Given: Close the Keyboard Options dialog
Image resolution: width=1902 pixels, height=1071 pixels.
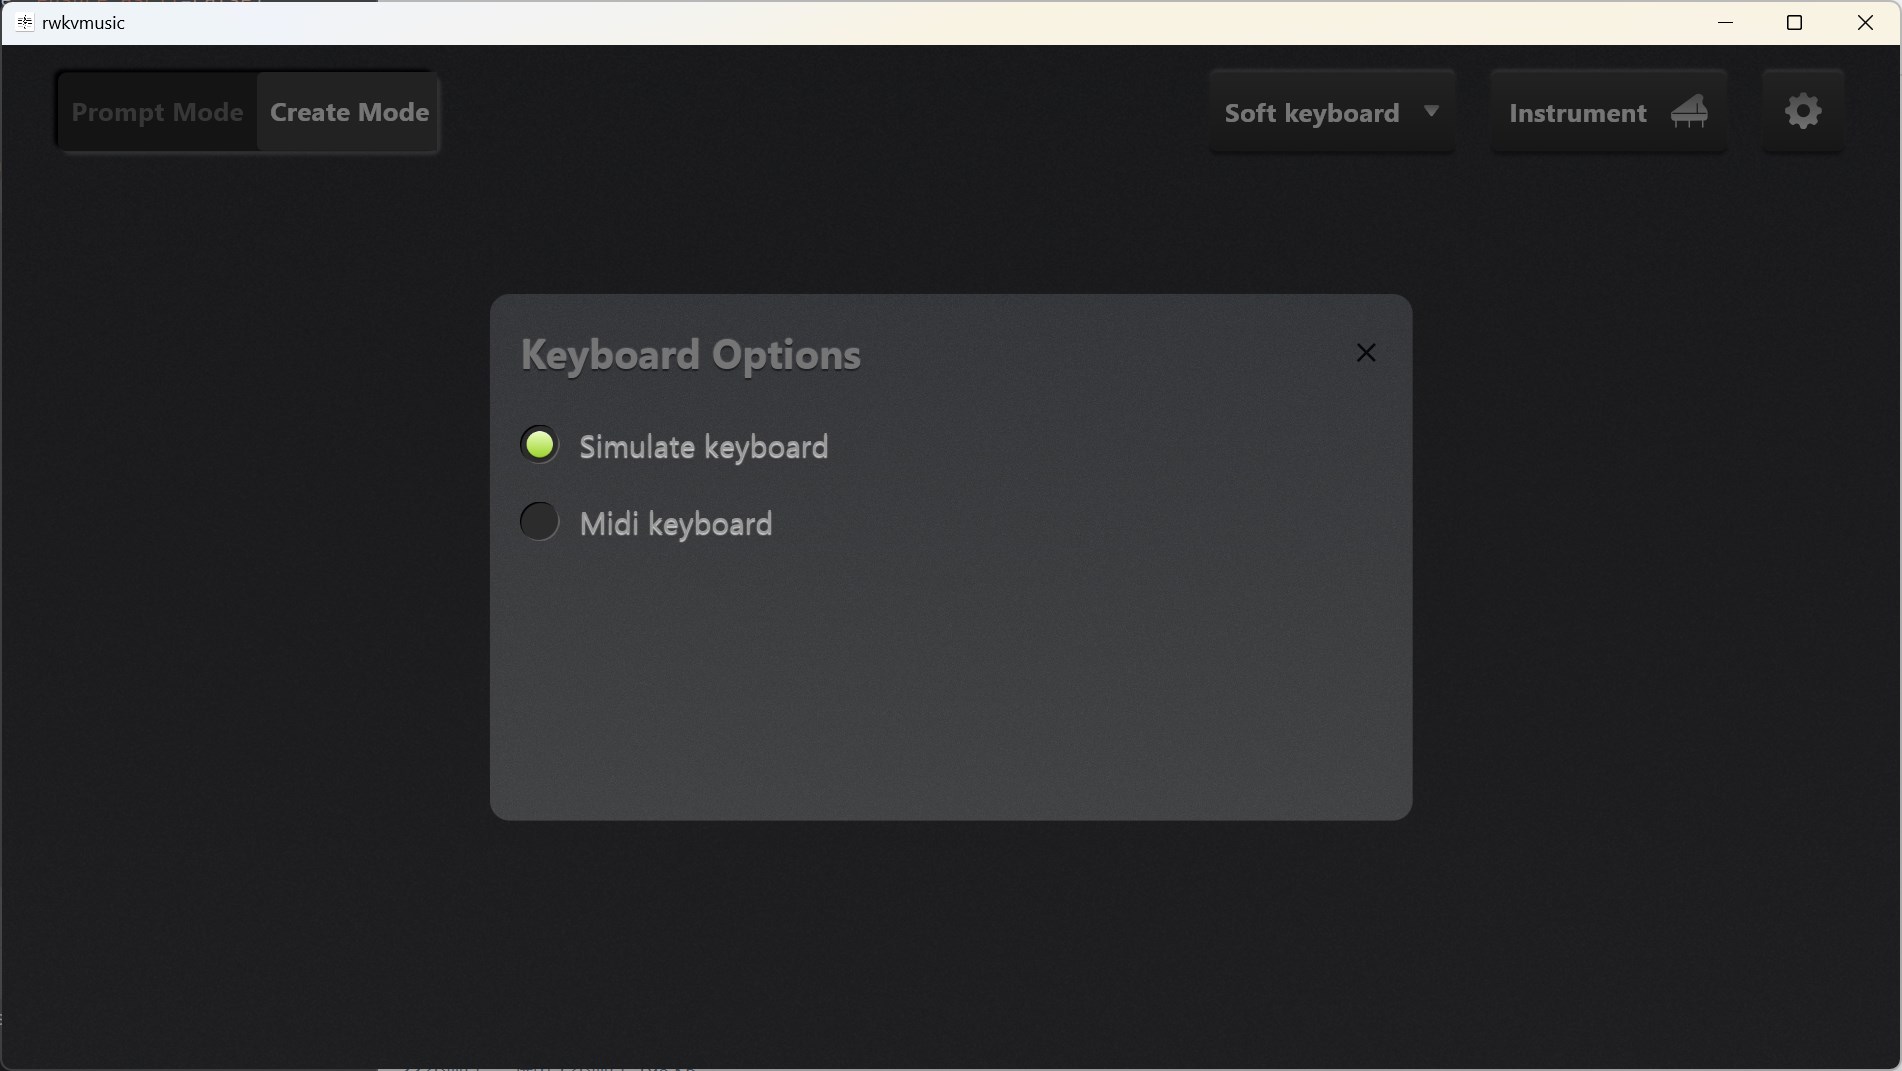Looking at the screenshot, I should coord(1366,353).
